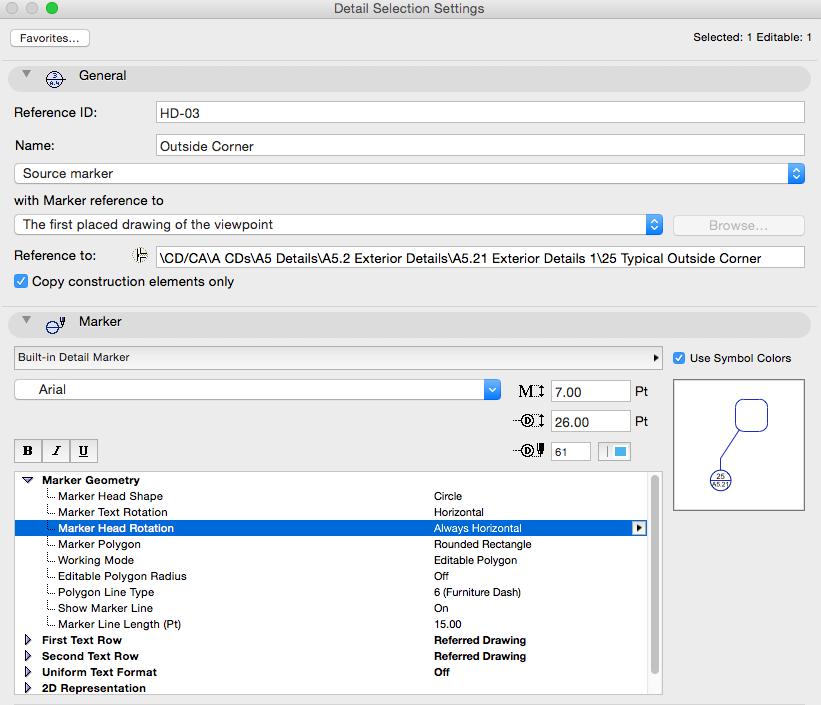
Task: Edit the marker pen number 61
Action: (571, 451)
